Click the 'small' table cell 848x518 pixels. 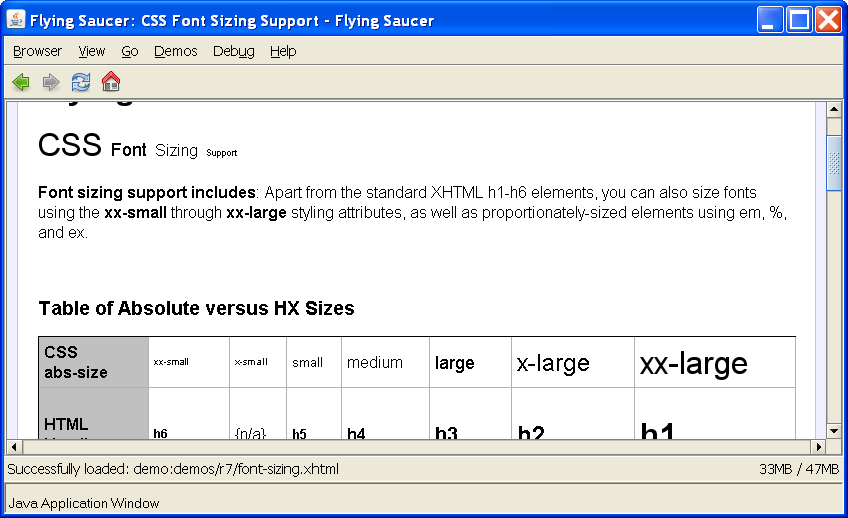[x=314, y=362]
